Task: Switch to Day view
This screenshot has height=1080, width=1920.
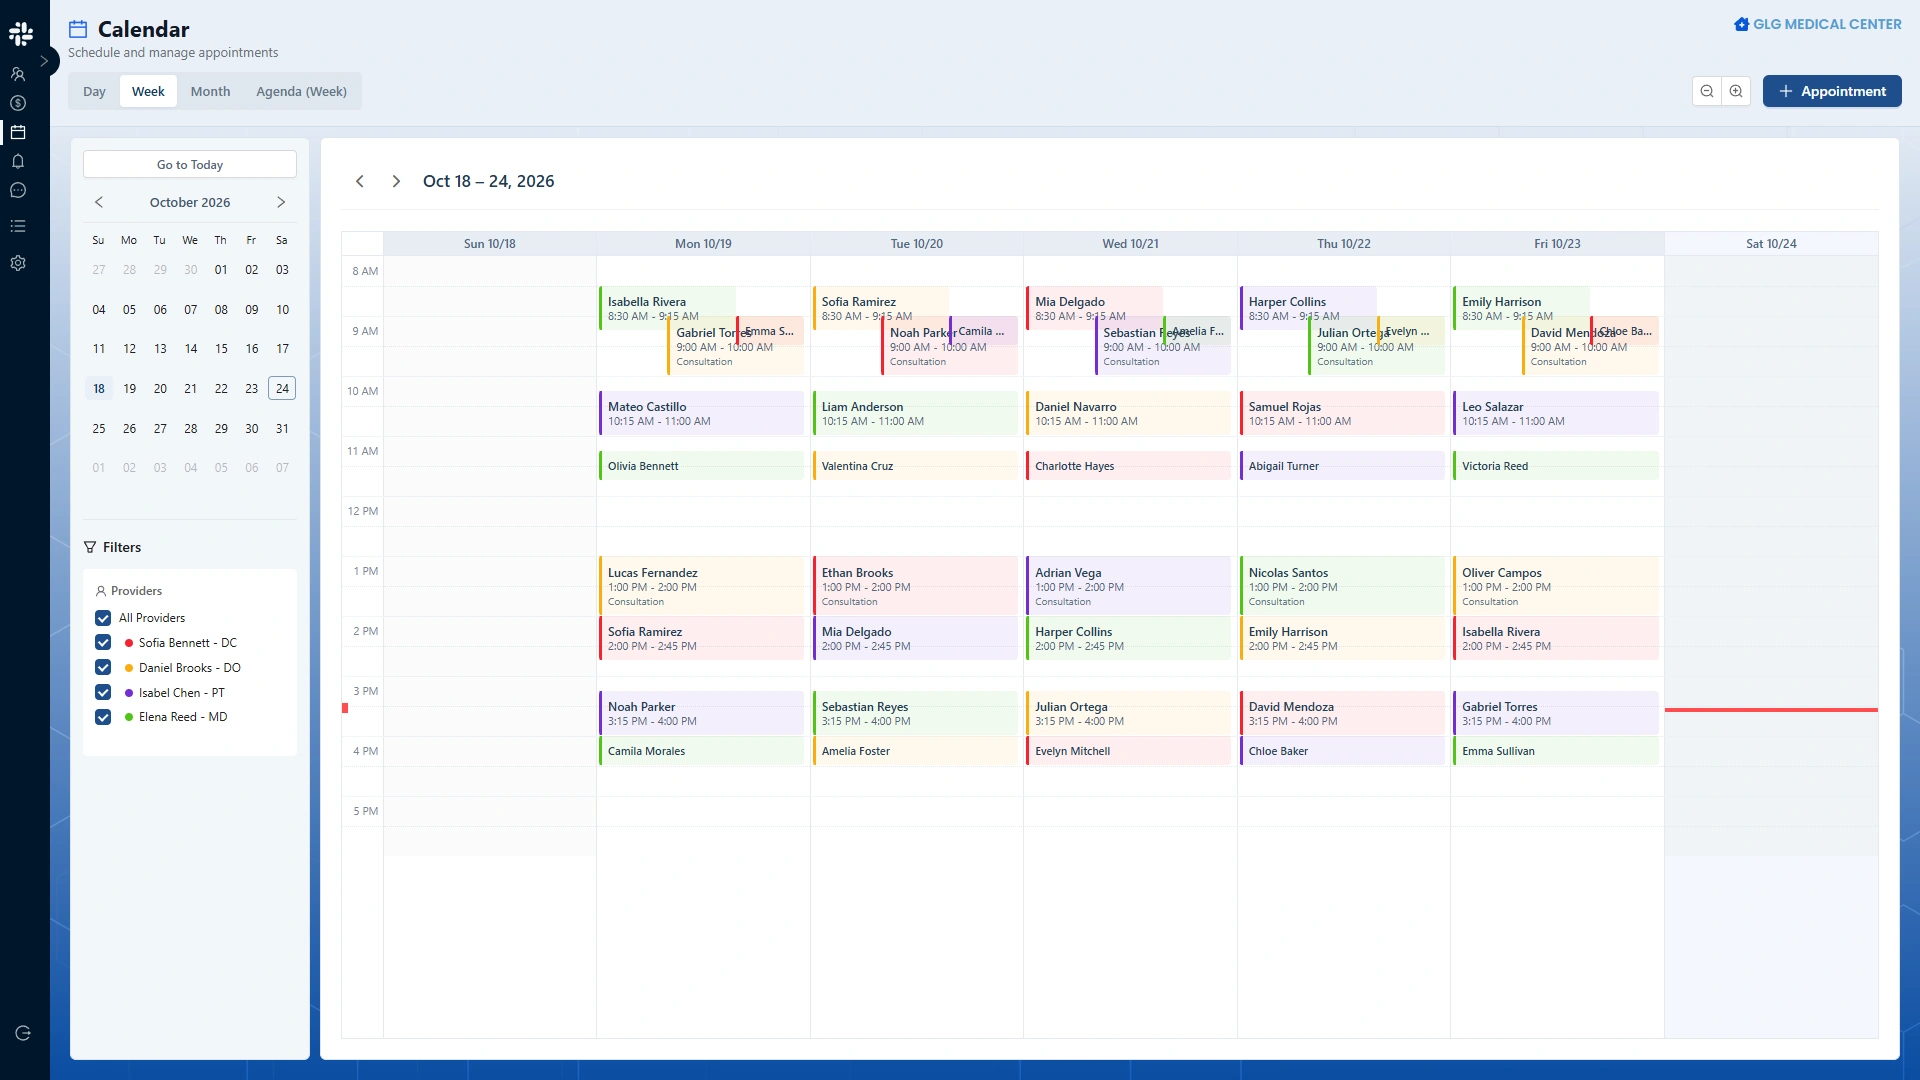Action: pyautogui.click(x=94, y=91)
